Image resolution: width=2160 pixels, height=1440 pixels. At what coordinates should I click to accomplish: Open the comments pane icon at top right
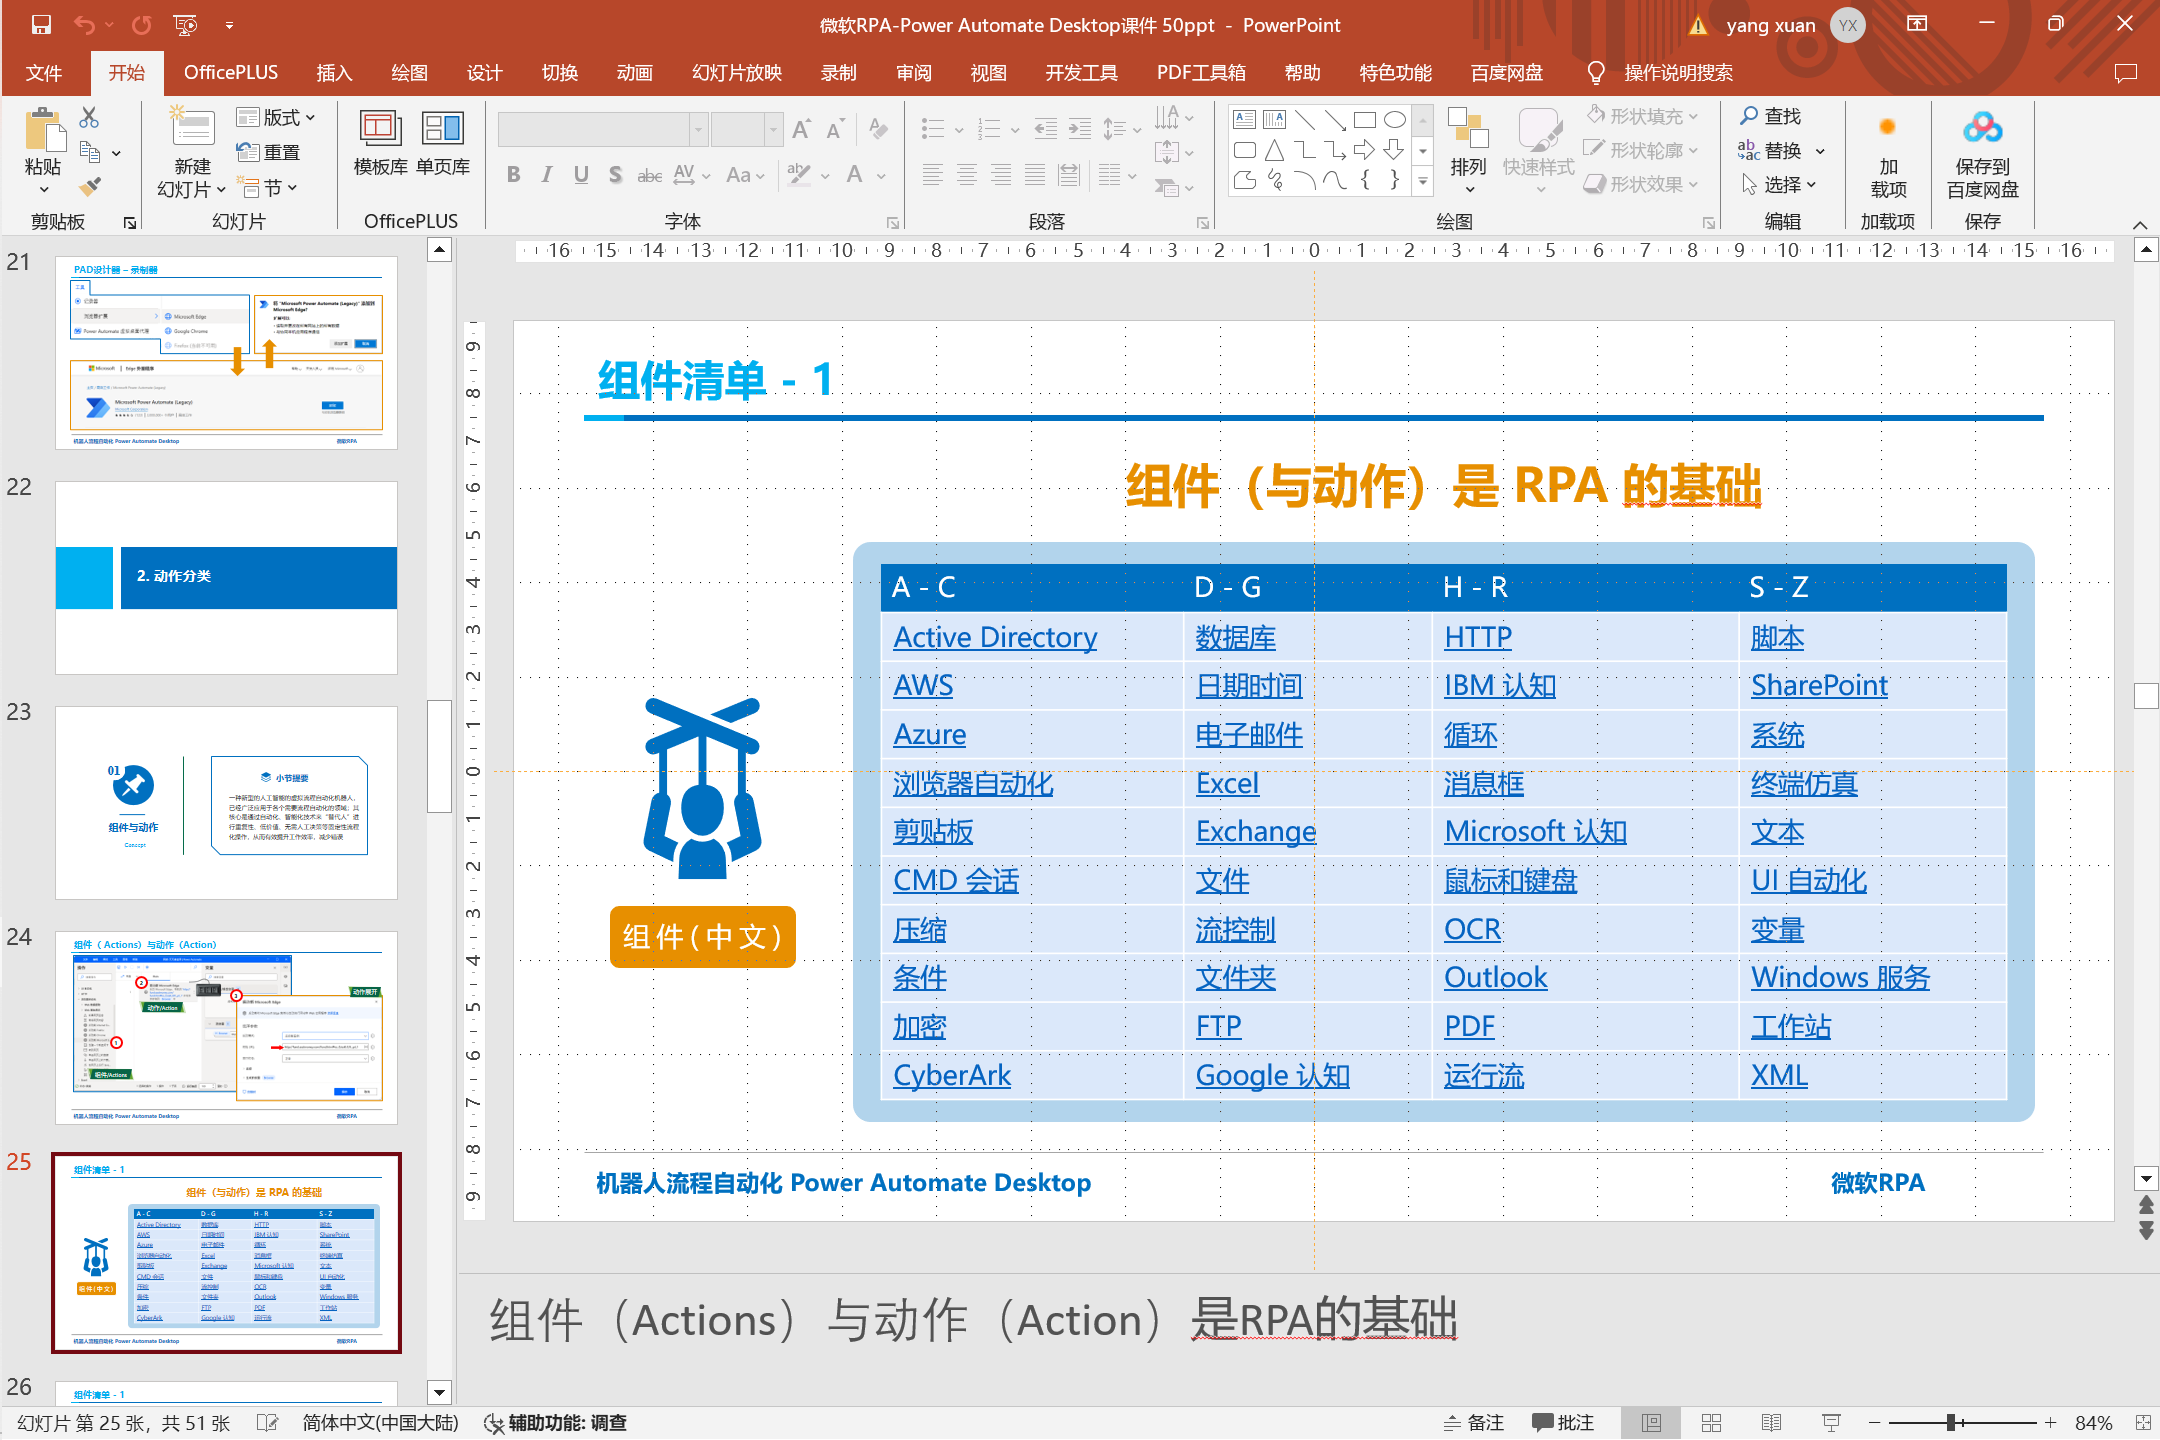[2125, 73]
